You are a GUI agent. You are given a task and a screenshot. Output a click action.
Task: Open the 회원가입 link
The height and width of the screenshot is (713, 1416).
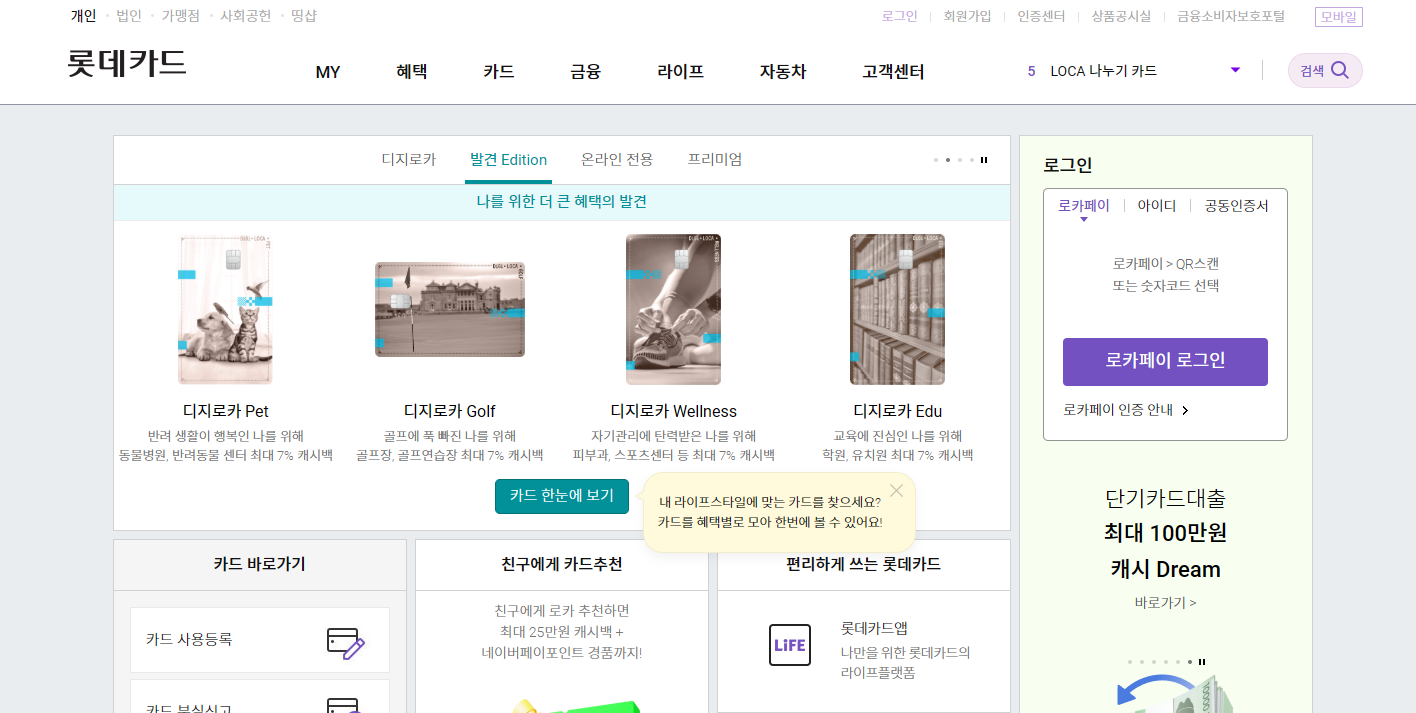968,16
